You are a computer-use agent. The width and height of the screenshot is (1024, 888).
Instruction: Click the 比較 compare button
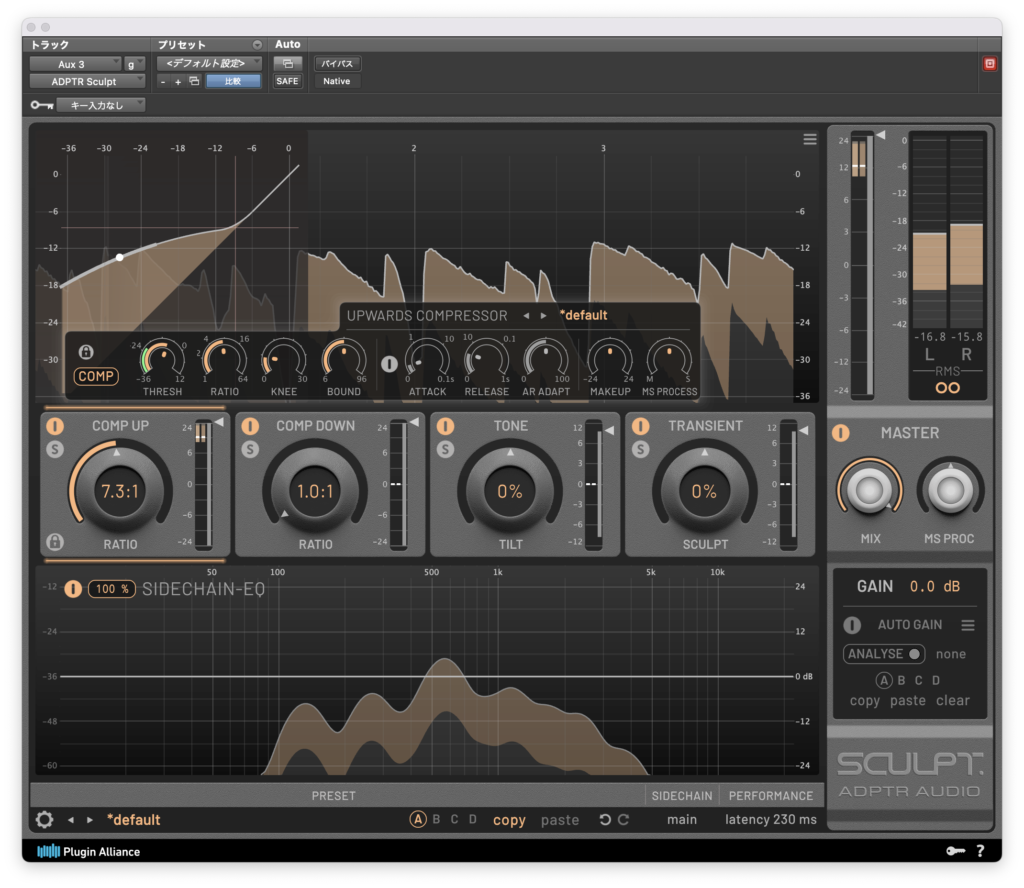pyautogui.click(x=233, y=81)
